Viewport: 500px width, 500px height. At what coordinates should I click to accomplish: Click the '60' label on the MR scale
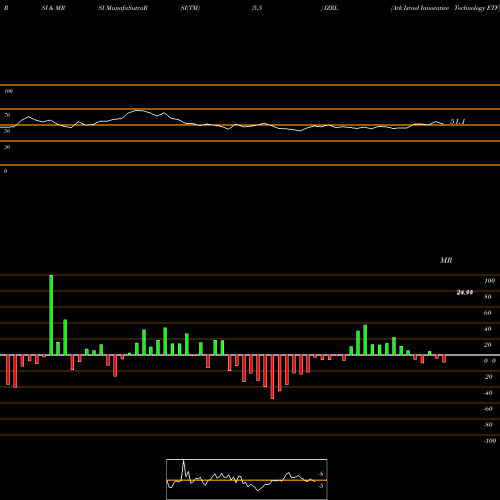(x=488, y=313)
